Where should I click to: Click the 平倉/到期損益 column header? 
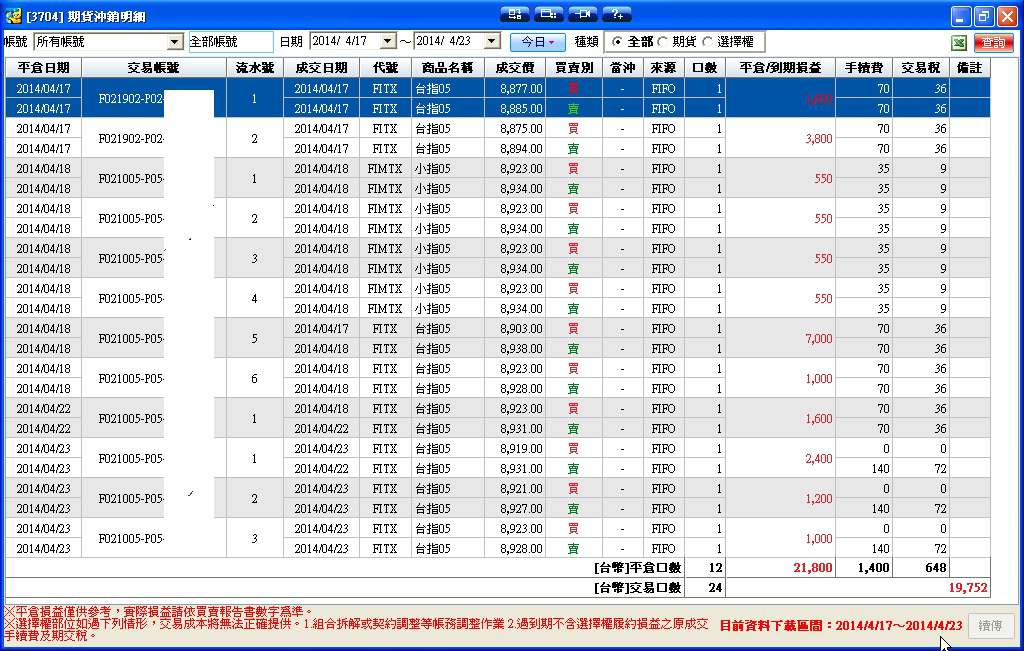780,68
